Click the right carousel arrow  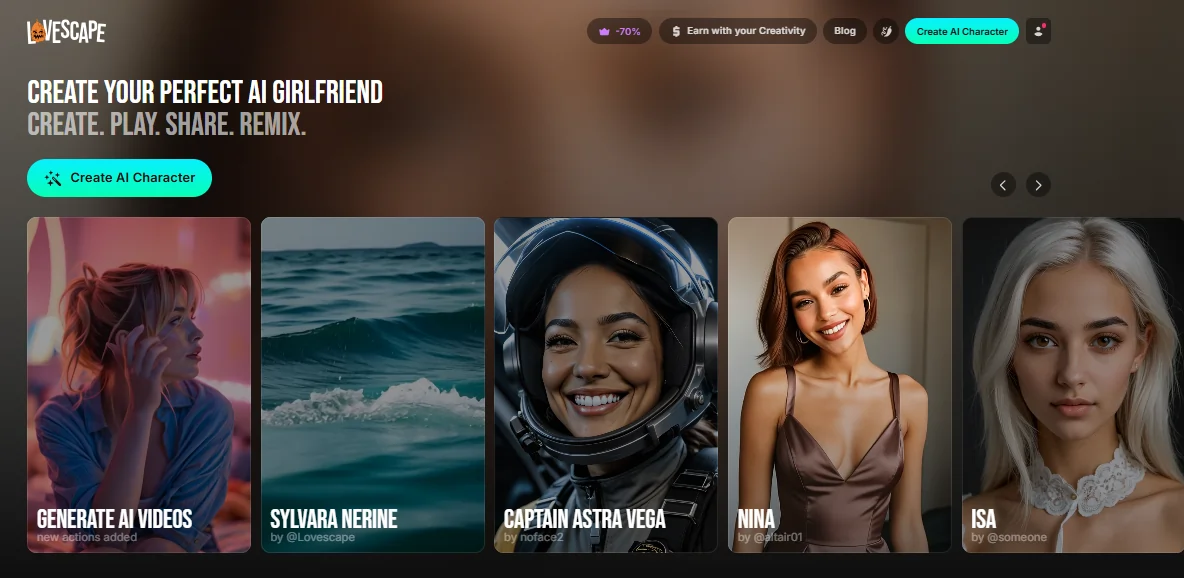coord(1039,185)
